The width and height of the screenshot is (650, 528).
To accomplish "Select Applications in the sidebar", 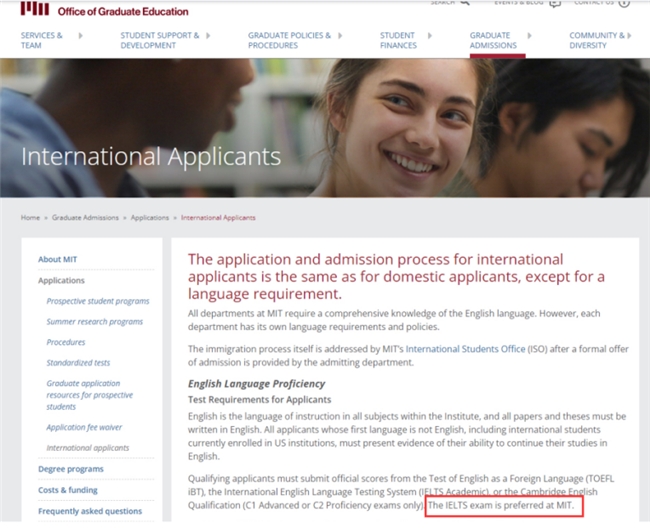I will click(x=61, y=281).
